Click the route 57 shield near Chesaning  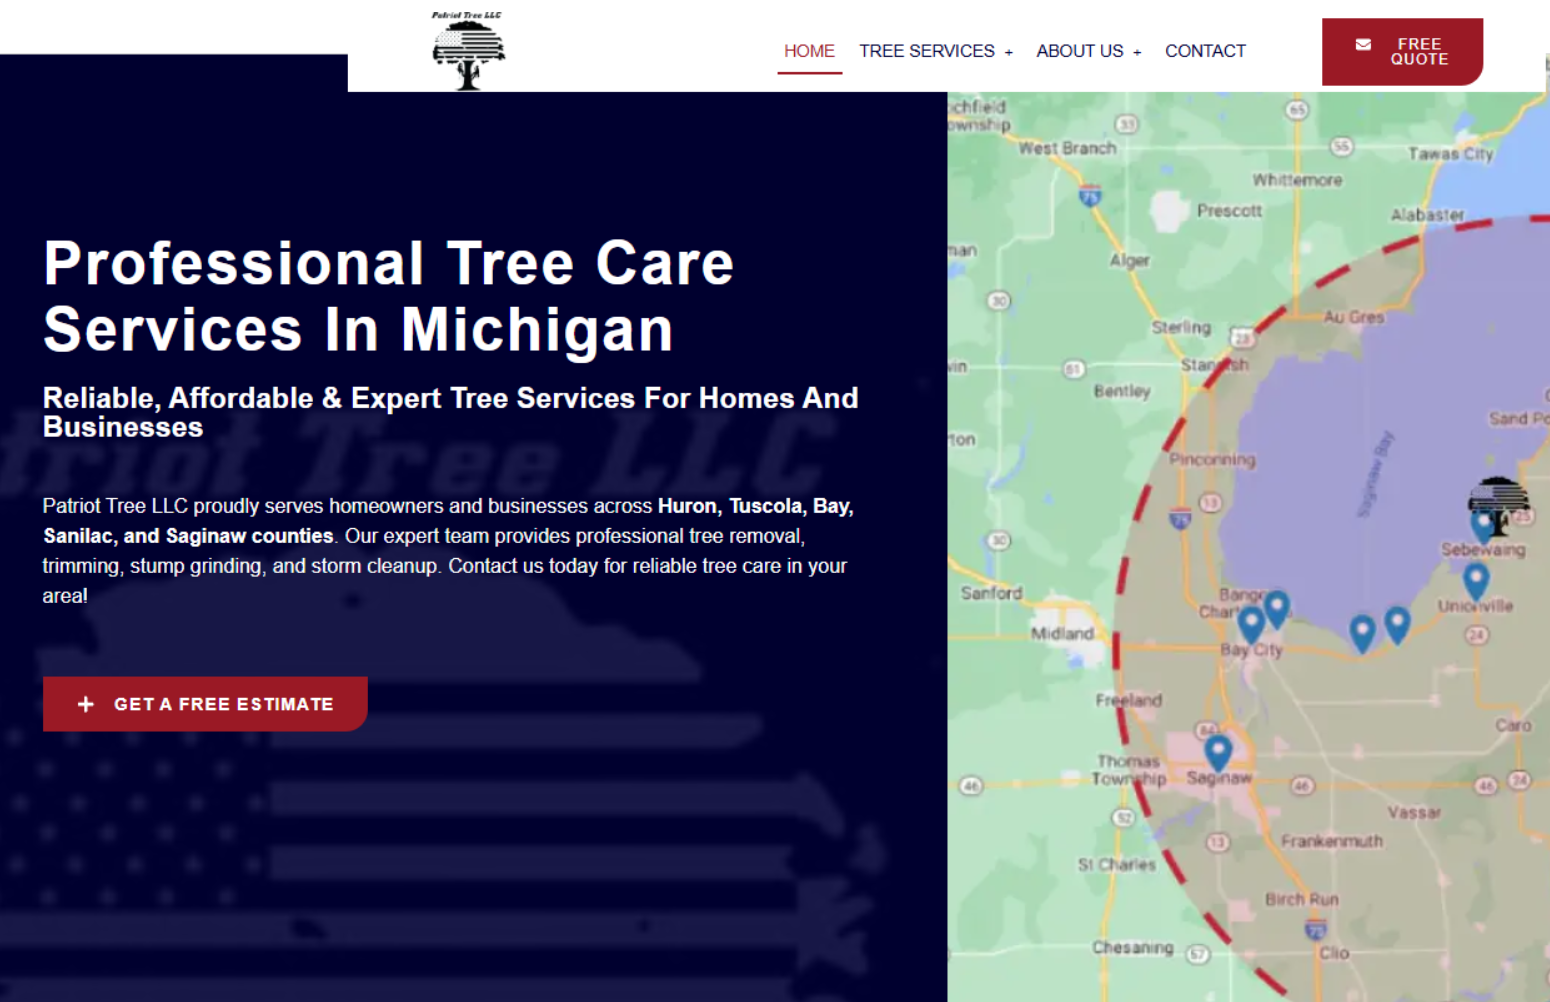point(1197,954)
